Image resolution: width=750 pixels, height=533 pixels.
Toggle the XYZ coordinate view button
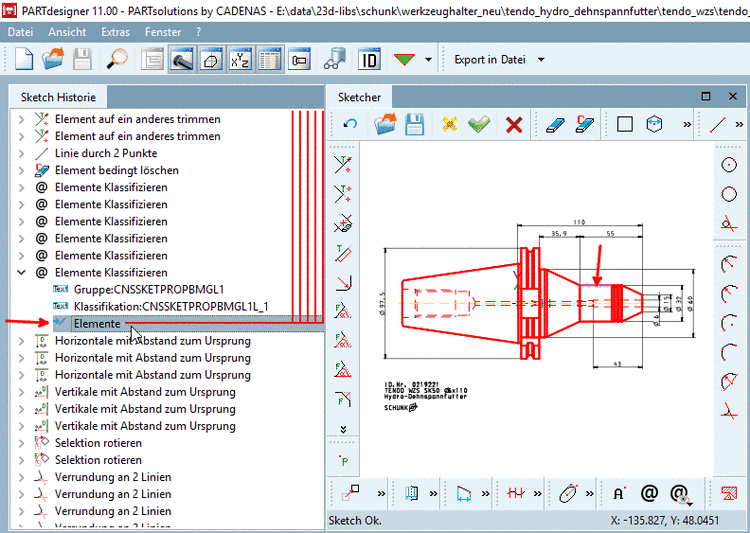(x=240, y=60)
